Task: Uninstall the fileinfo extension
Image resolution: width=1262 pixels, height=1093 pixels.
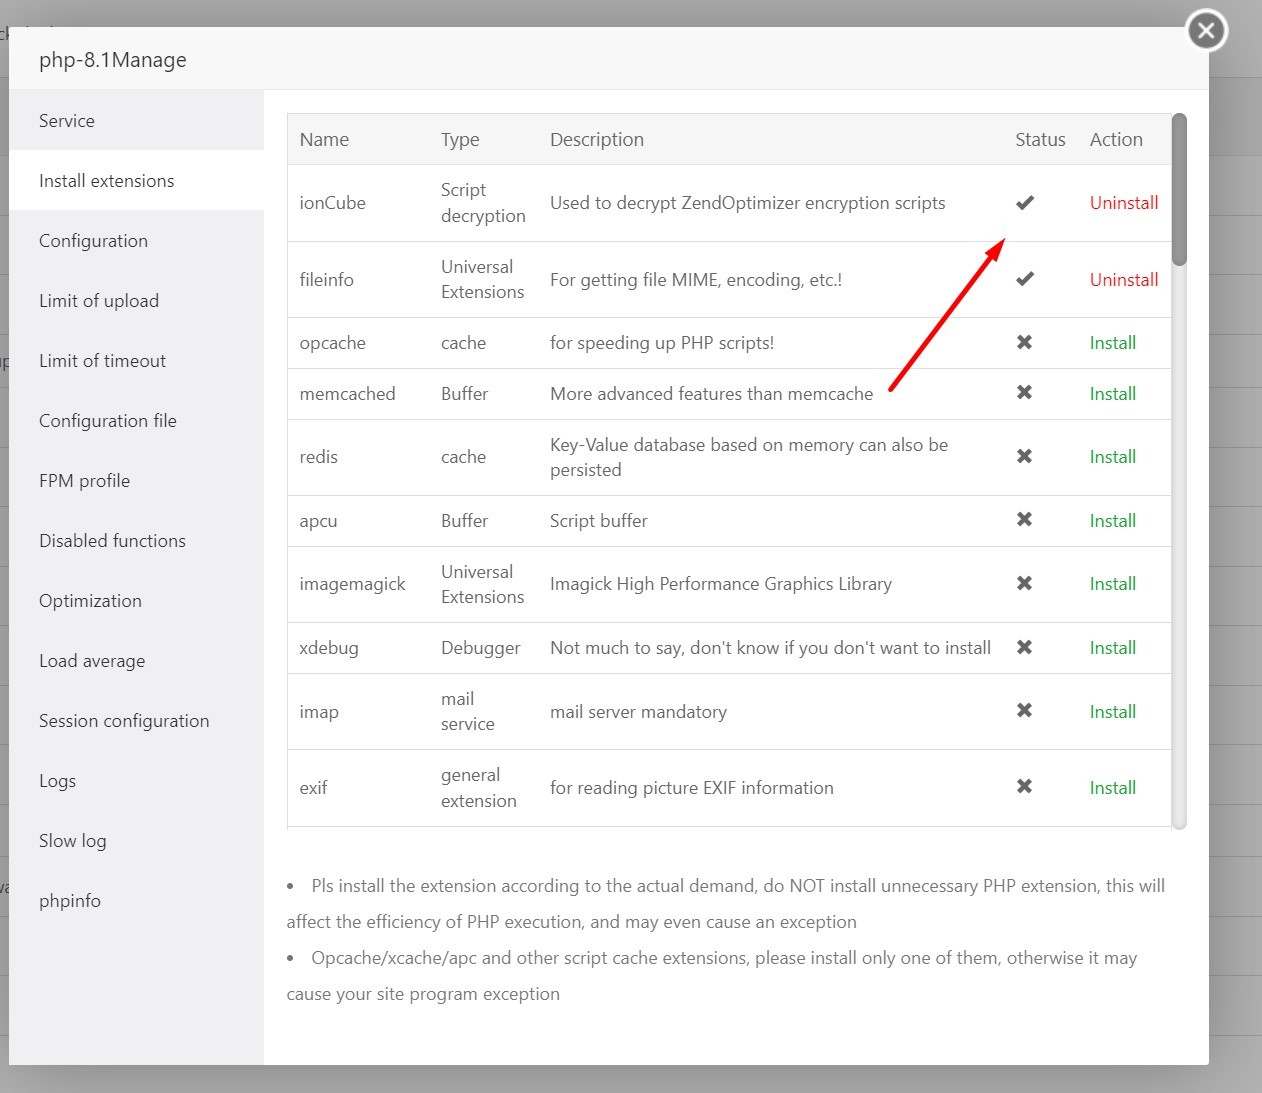Action: tap(1123, 280)
